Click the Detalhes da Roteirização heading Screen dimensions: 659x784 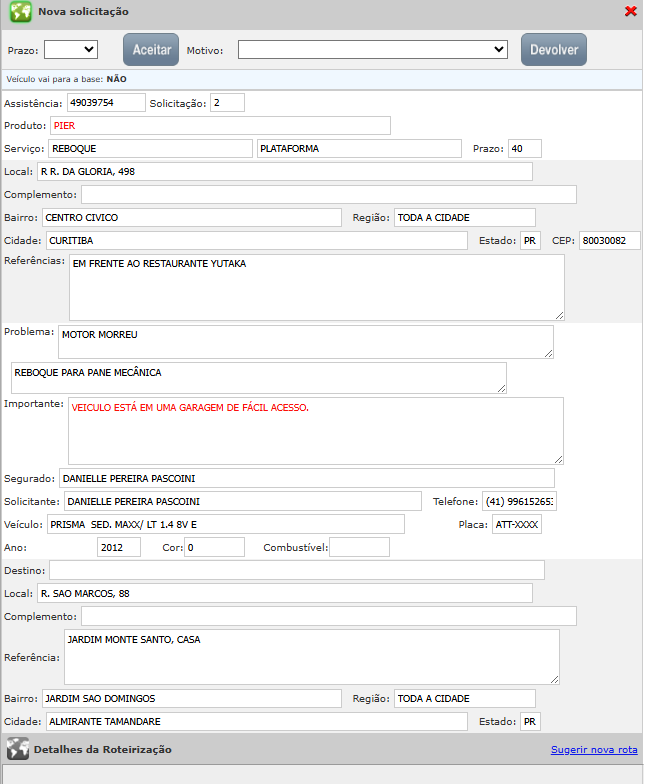tap(102, 749)
